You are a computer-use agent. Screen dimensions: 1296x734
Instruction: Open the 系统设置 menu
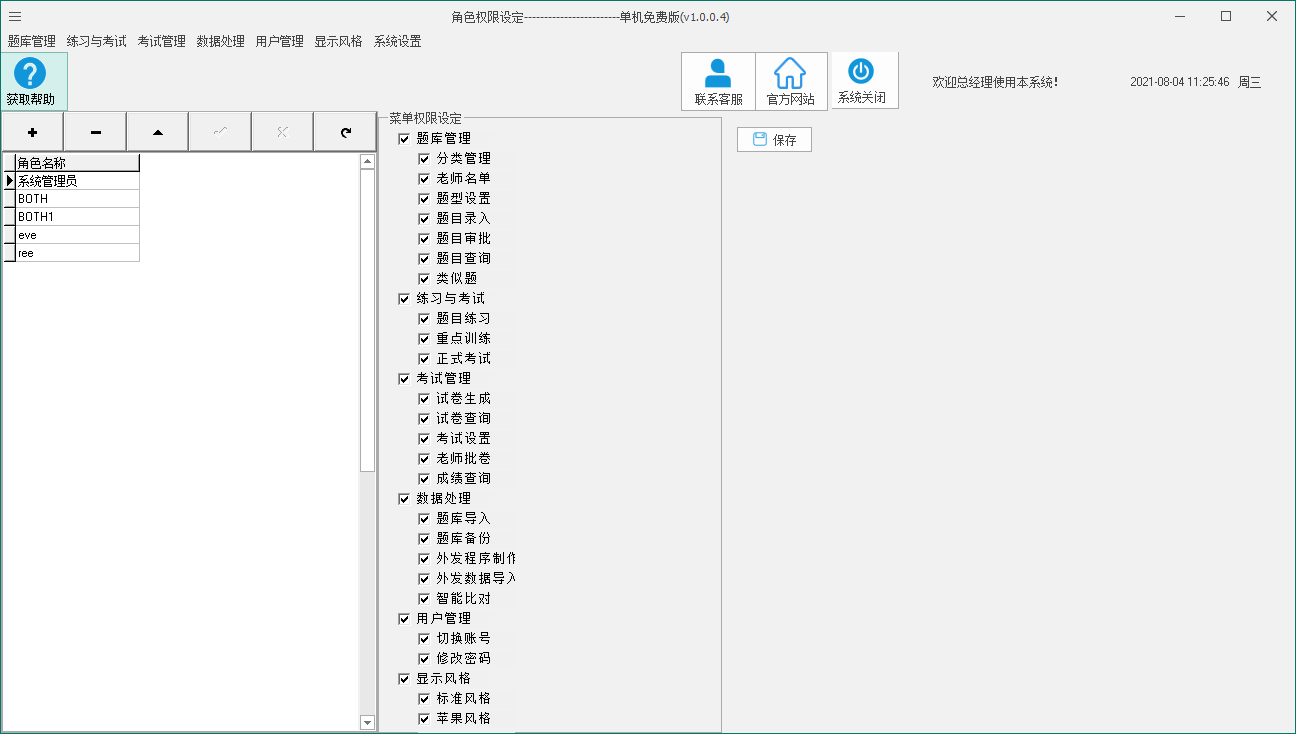(397, 42)
